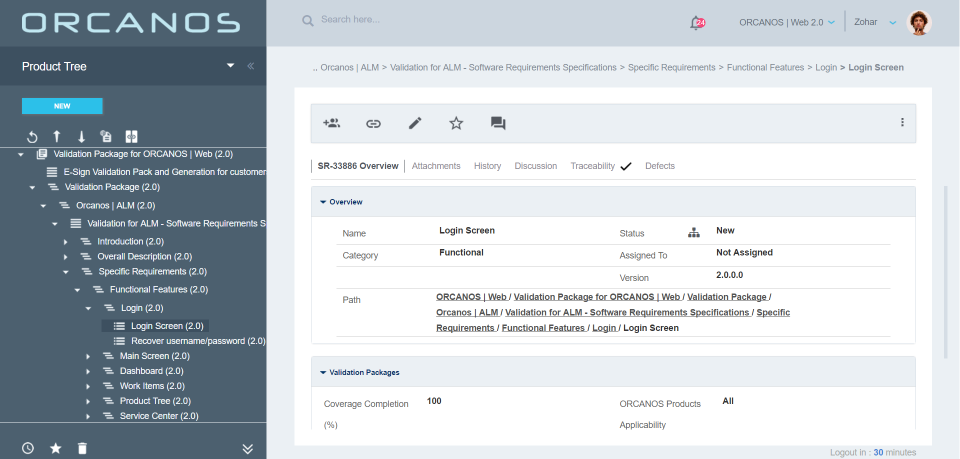Image resolution: width=960 pixels, height=459 pixels.
Task: Click the link icon in item toolbar
Action: coord(373,123)
